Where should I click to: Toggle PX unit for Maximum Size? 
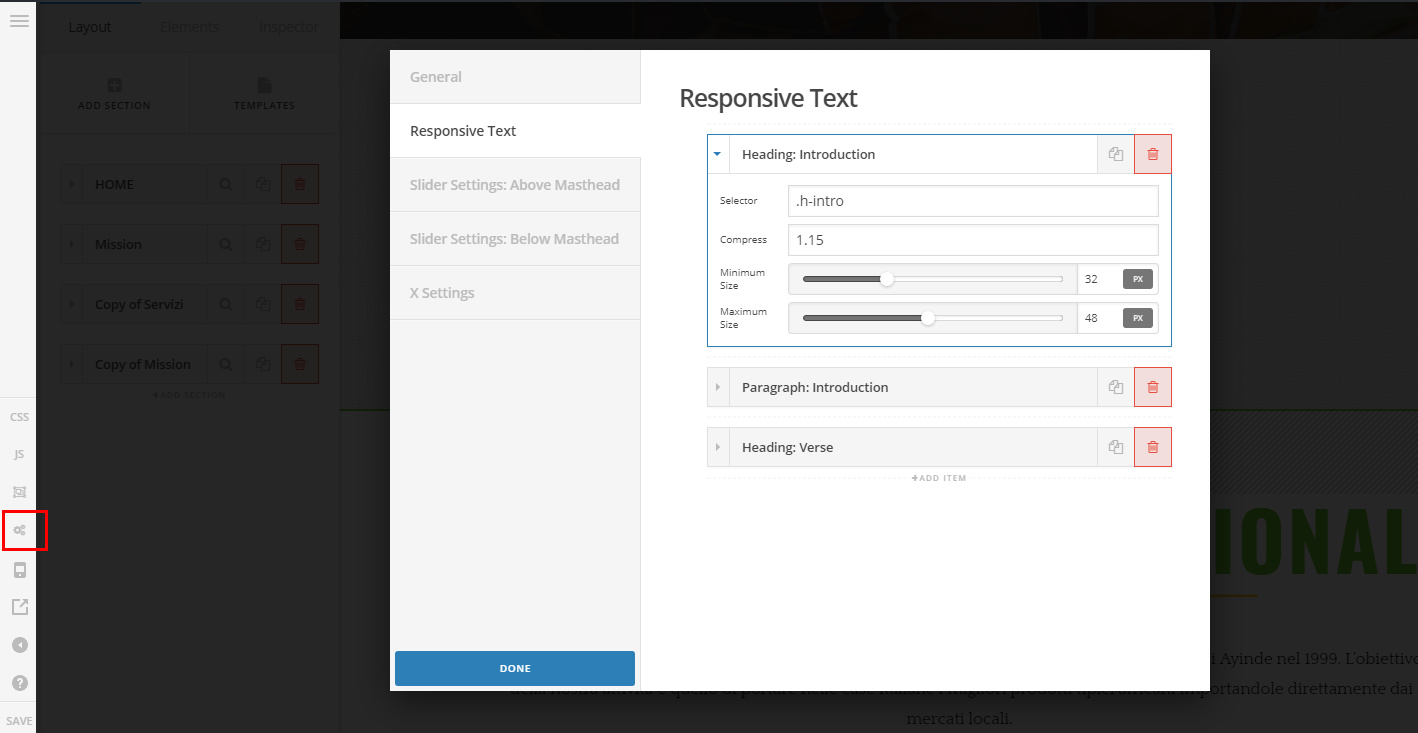(1137, 318)
